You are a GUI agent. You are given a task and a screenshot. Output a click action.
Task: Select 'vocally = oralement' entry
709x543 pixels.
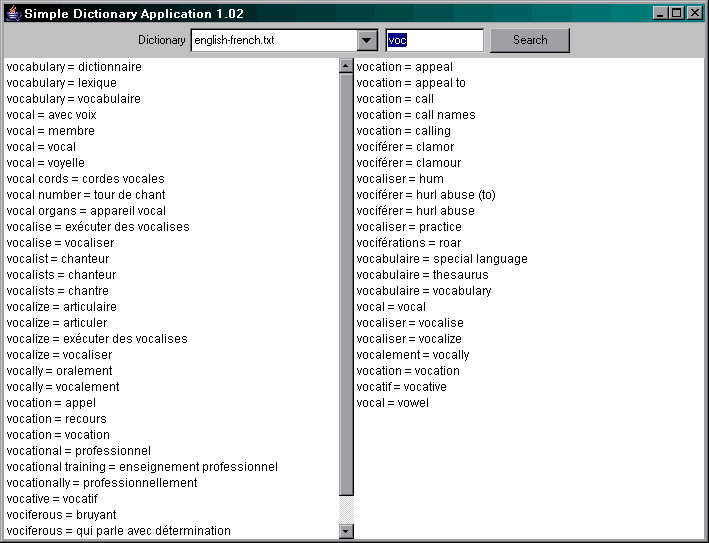[x=60, y=371]
